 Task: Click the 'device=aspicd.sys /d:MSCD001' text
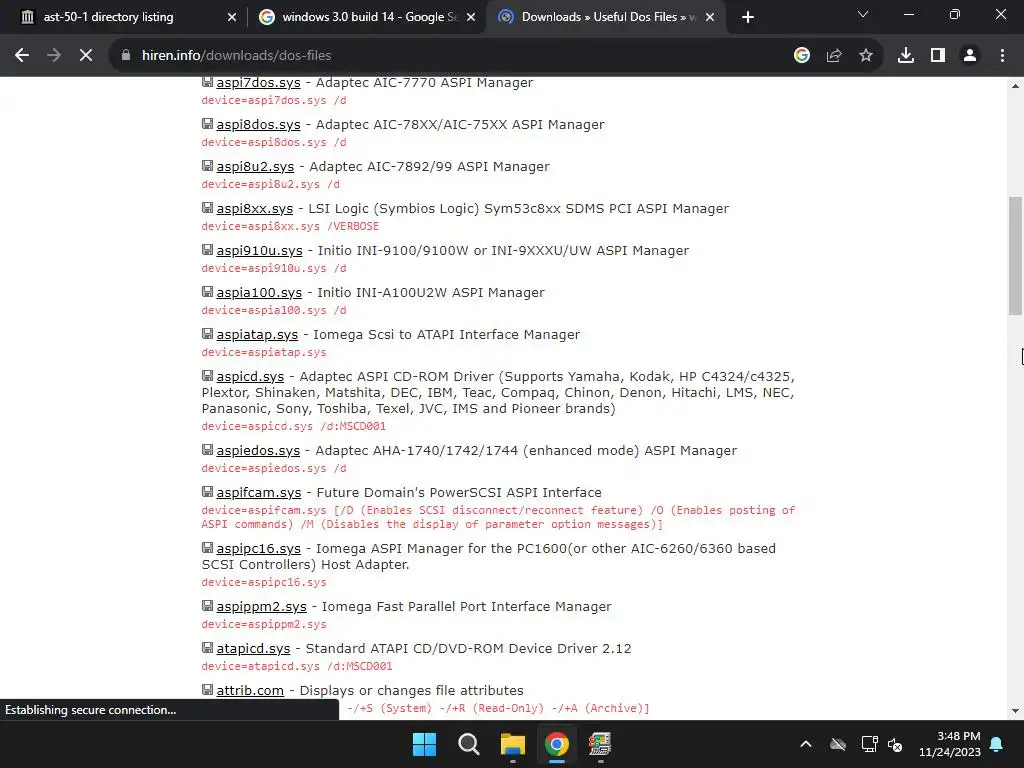point(294,426)
